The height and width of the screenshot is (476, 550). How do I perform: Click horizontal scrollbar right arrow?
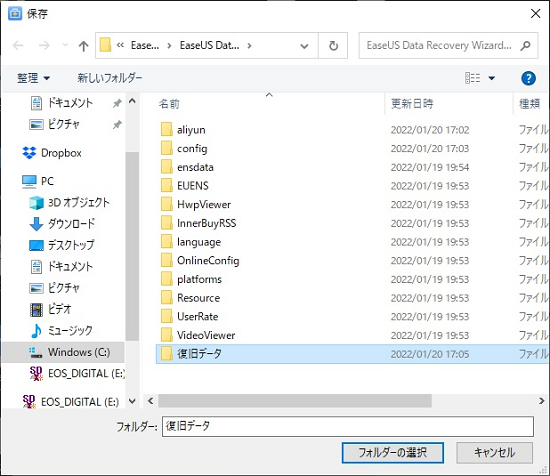[542, 401]
